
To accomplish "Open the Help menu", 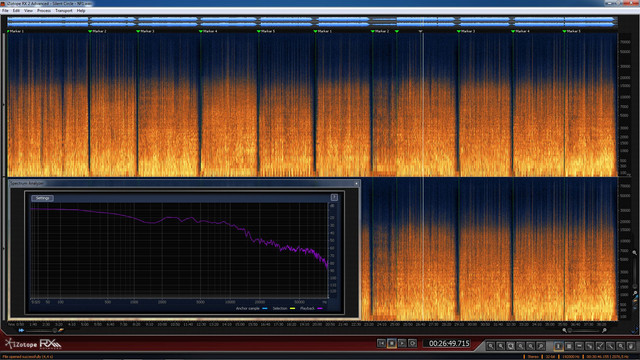I will (x=81, y=11).
